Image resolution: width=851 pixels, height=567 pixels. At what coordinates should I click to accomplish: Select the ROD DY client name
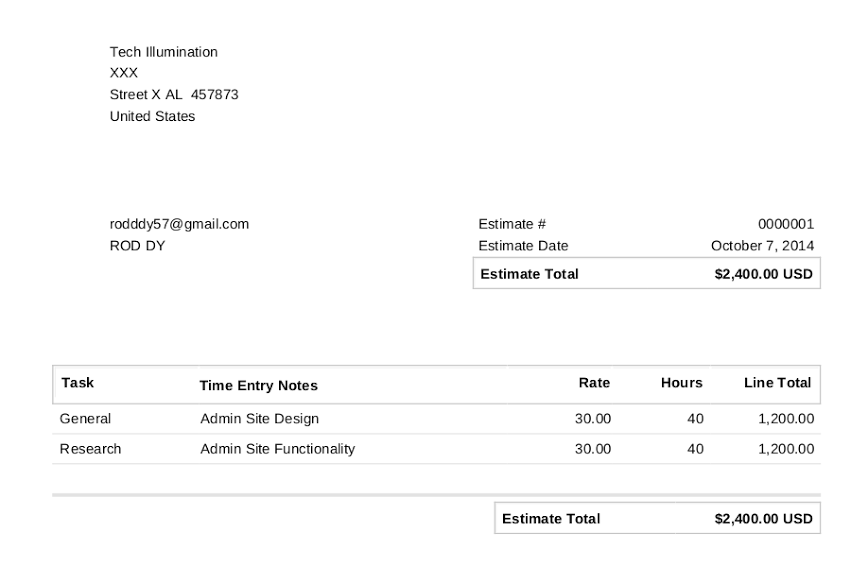click(x=137, y=246)
